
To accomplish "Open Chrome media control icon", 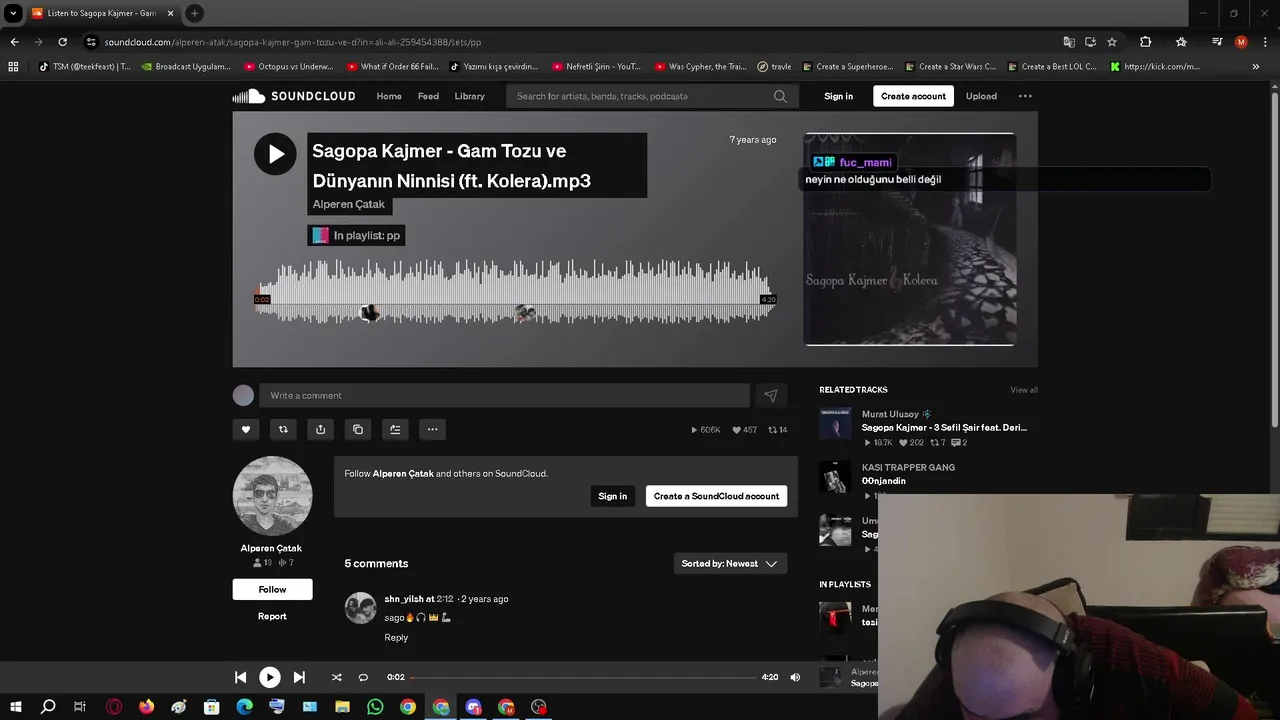I will click(1217, 42).
